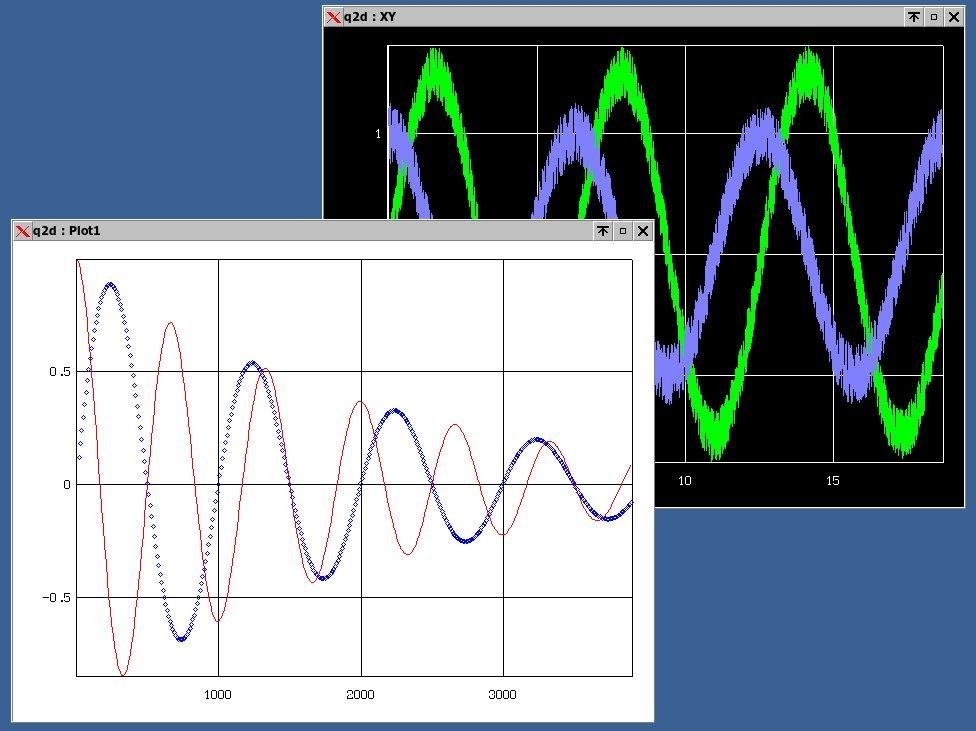Click the 15 tick label on the XY x-axis
The width and height of the screenshot is (976, 731).
(x=832, y=481)
